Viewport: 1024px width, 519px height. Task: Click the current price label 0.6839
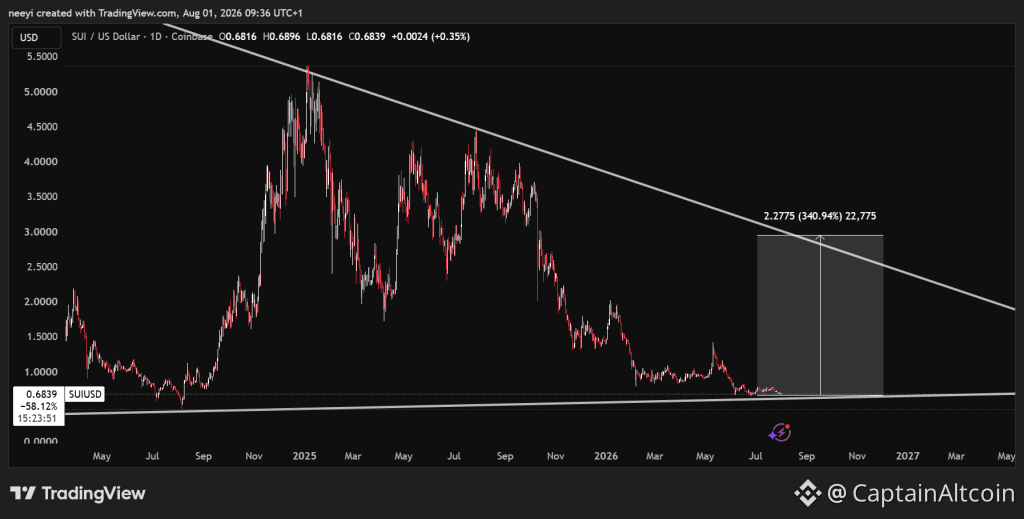tap(41, 394)
